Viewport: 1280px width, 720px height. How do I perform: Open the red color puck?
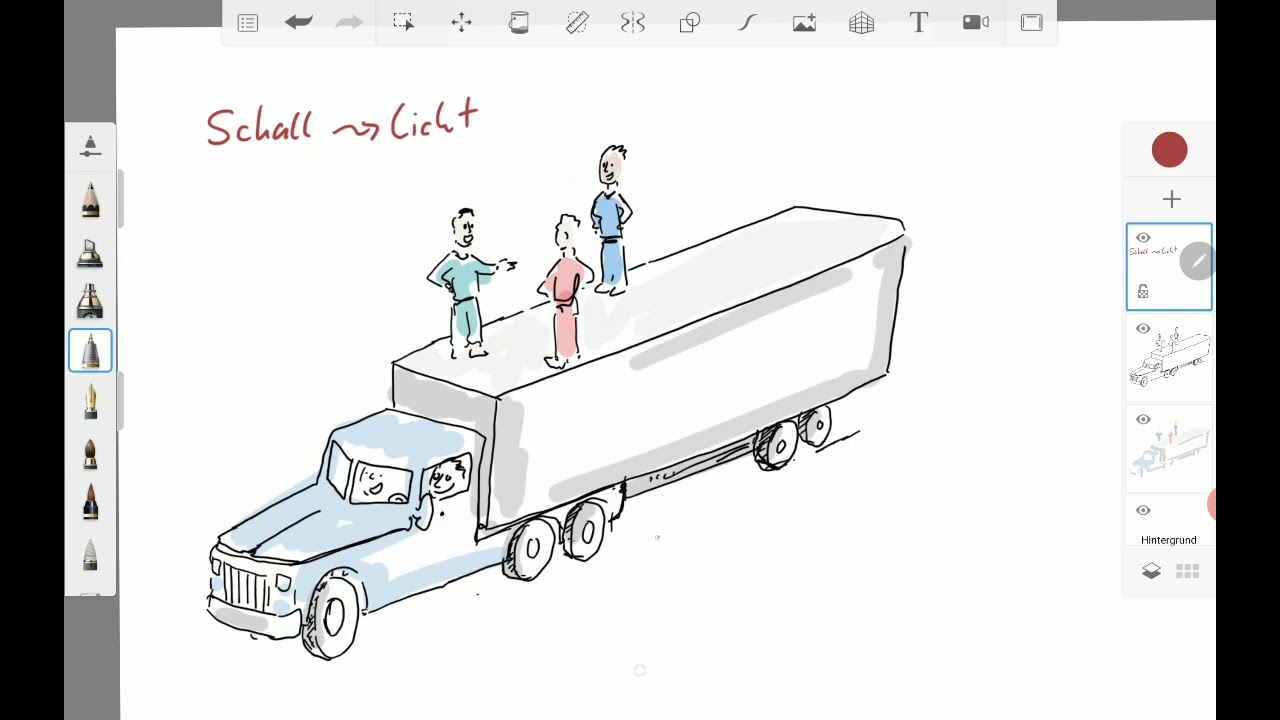pos(1169,150)
